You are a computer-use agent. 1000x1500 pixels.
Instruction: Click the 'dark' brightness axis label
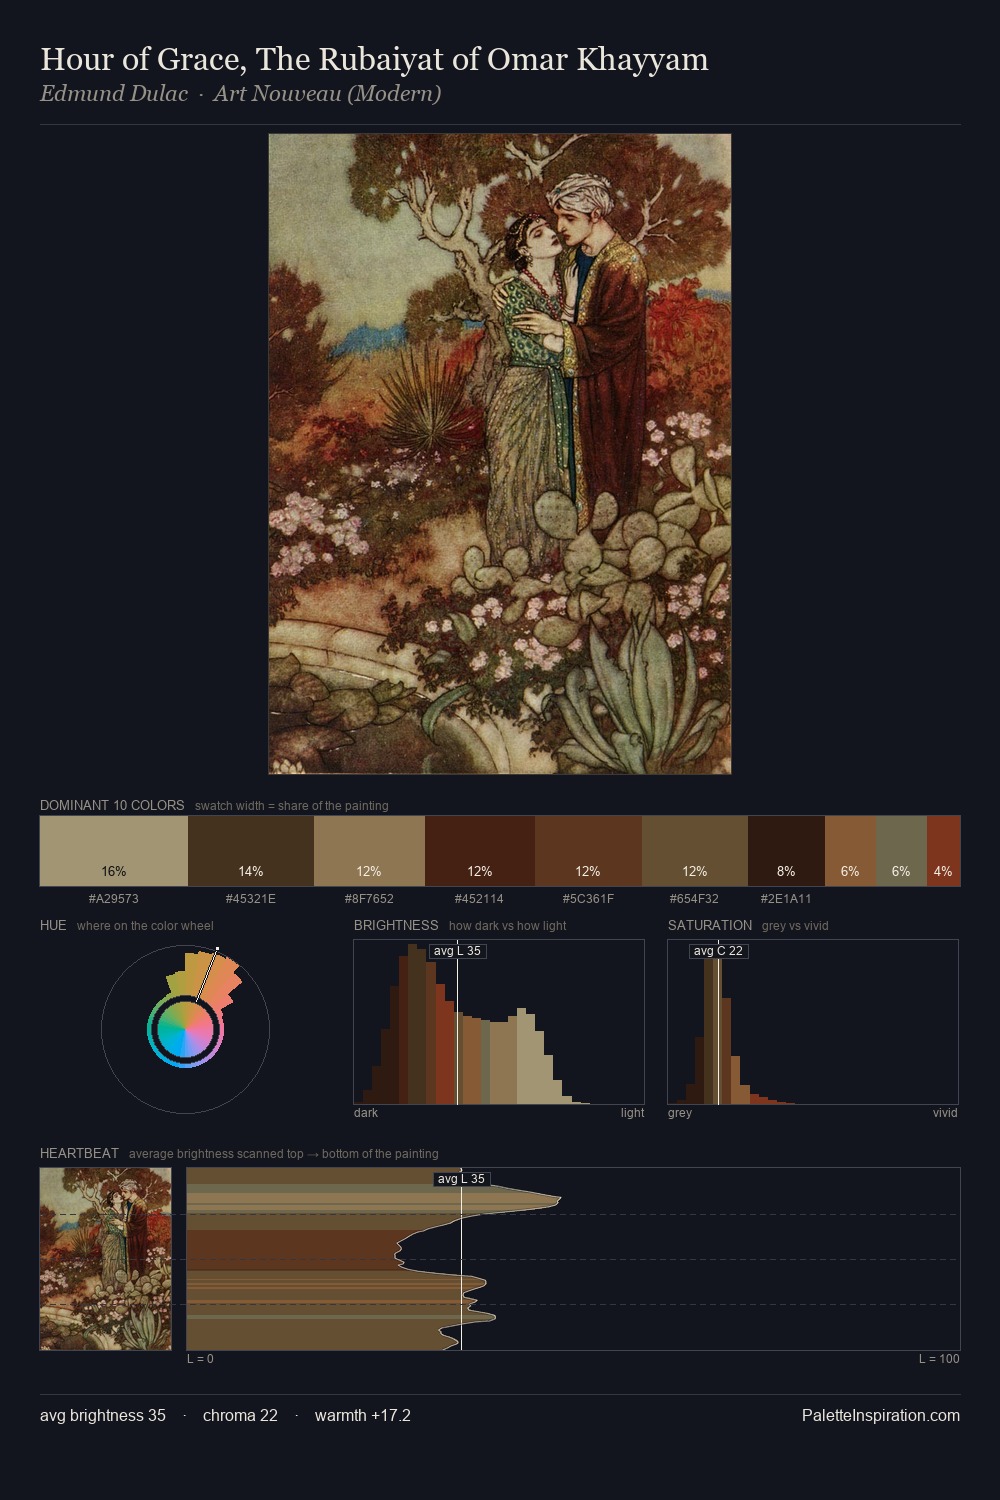(366, 1113)
